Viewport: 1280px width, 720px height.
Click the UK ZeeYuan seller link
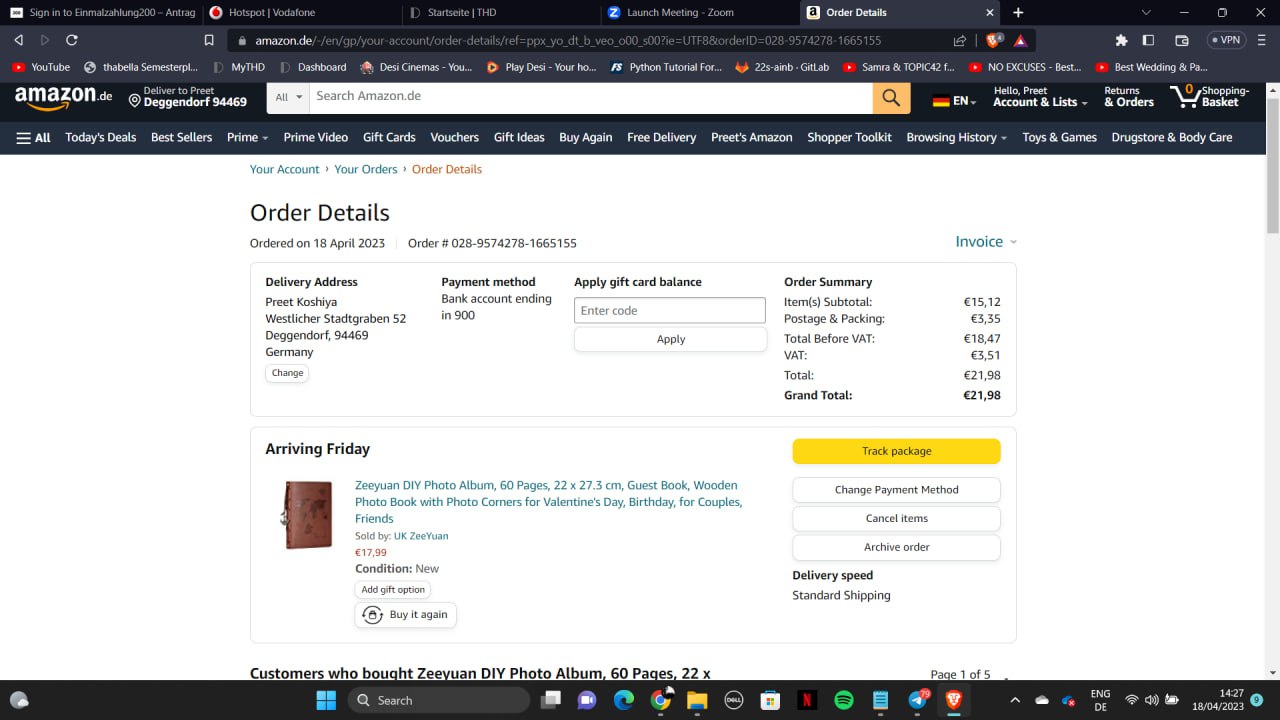421,536
